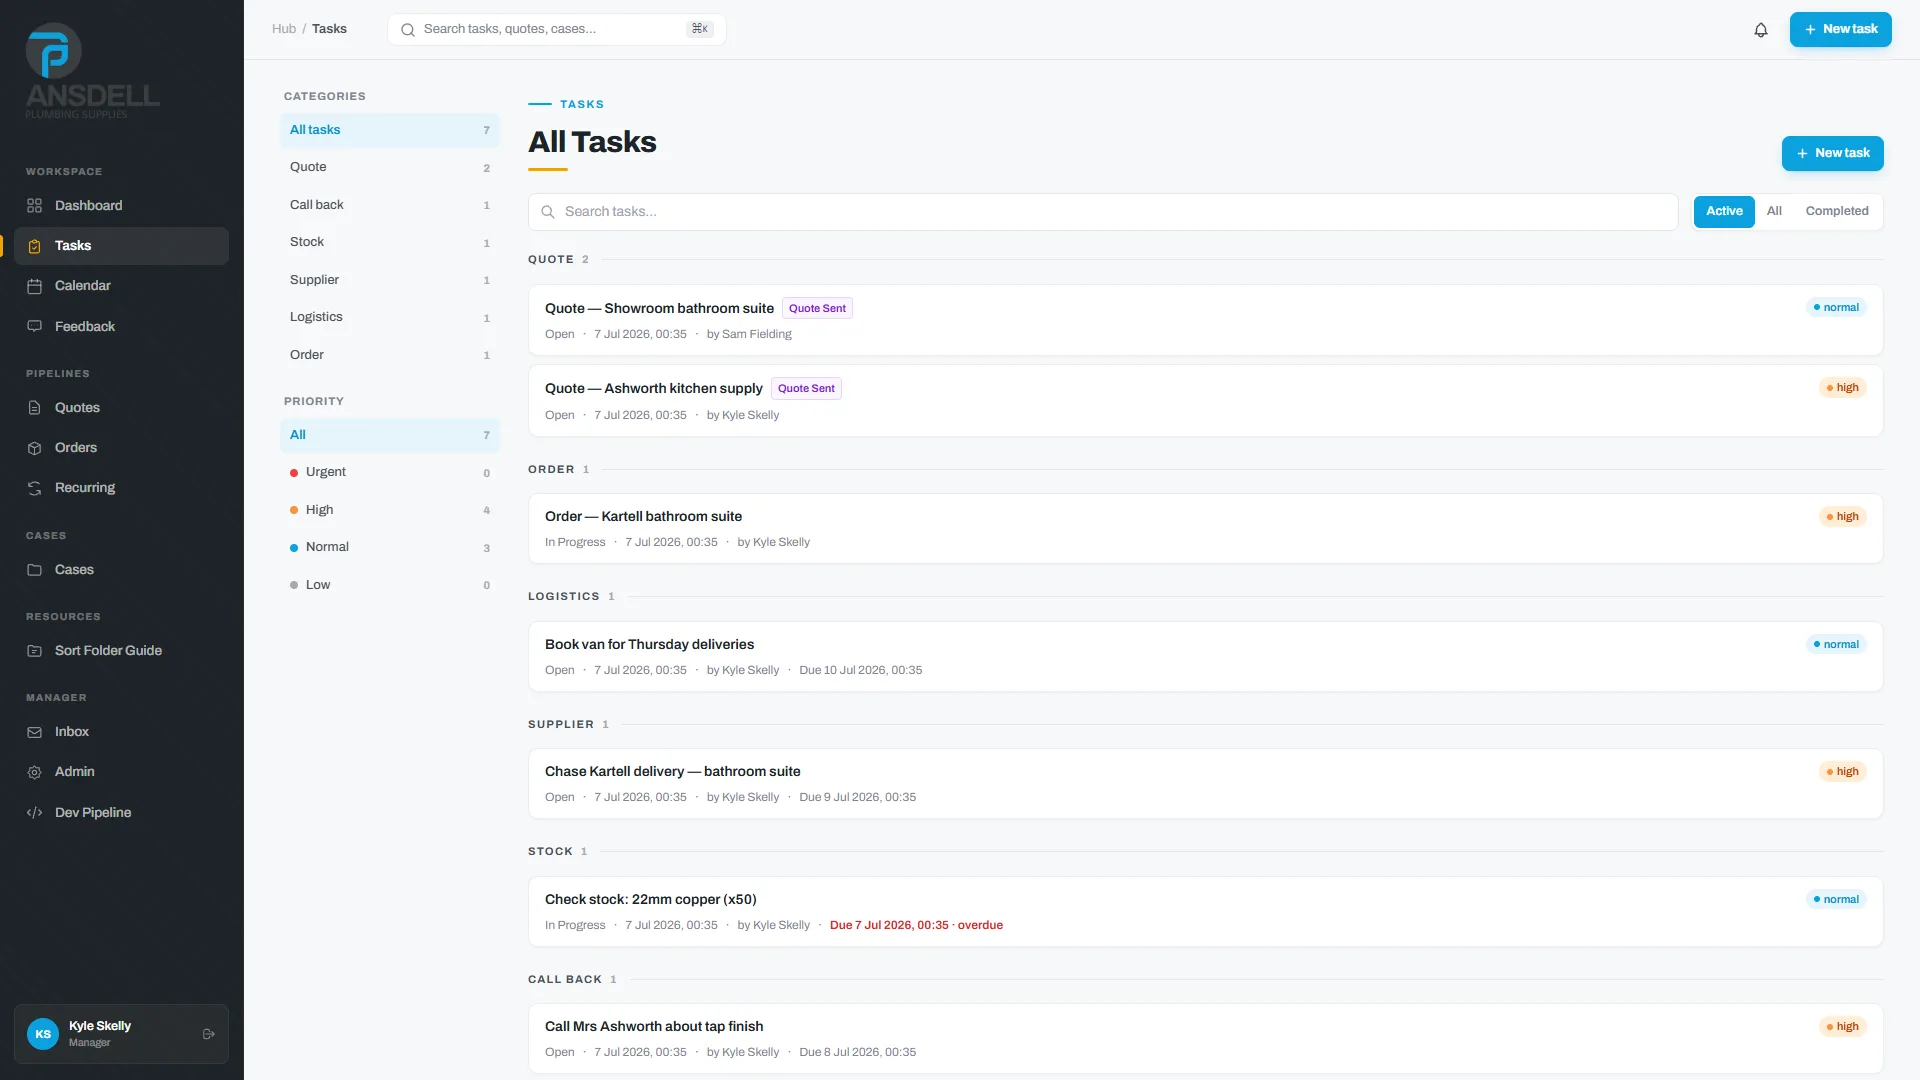Image resolution: width=1920 pixels, height=1080 pixels.
Task: Click the grey Low priority dot
Action: 294,585
